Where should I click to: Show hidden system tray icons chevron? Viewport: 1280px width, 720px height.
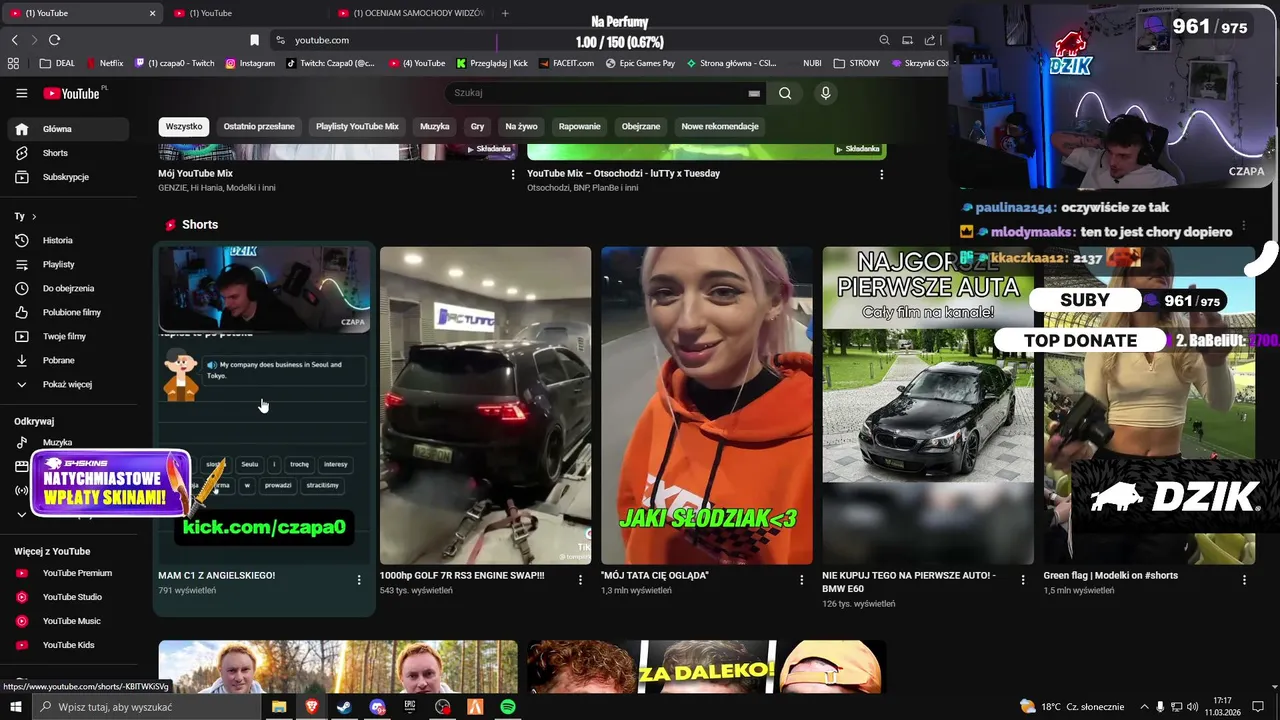(1144, 707)
